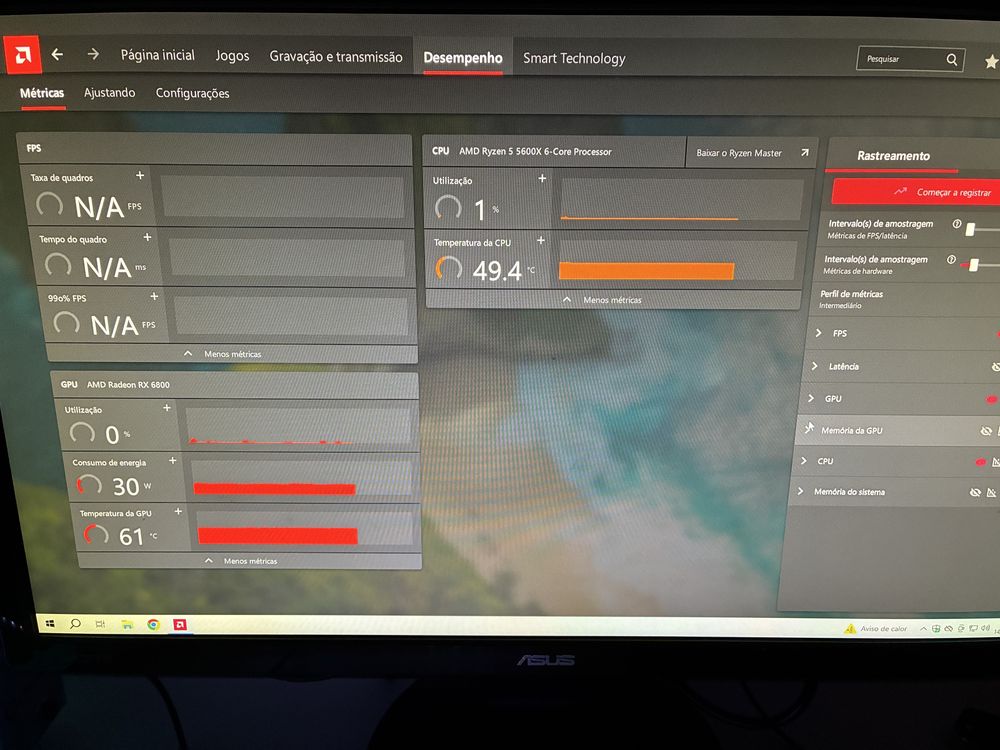Screen dimensions: 1000x750
Task: Click plus next to 99o% FPS
Action: pyautogui.click(x=154, y=296)
